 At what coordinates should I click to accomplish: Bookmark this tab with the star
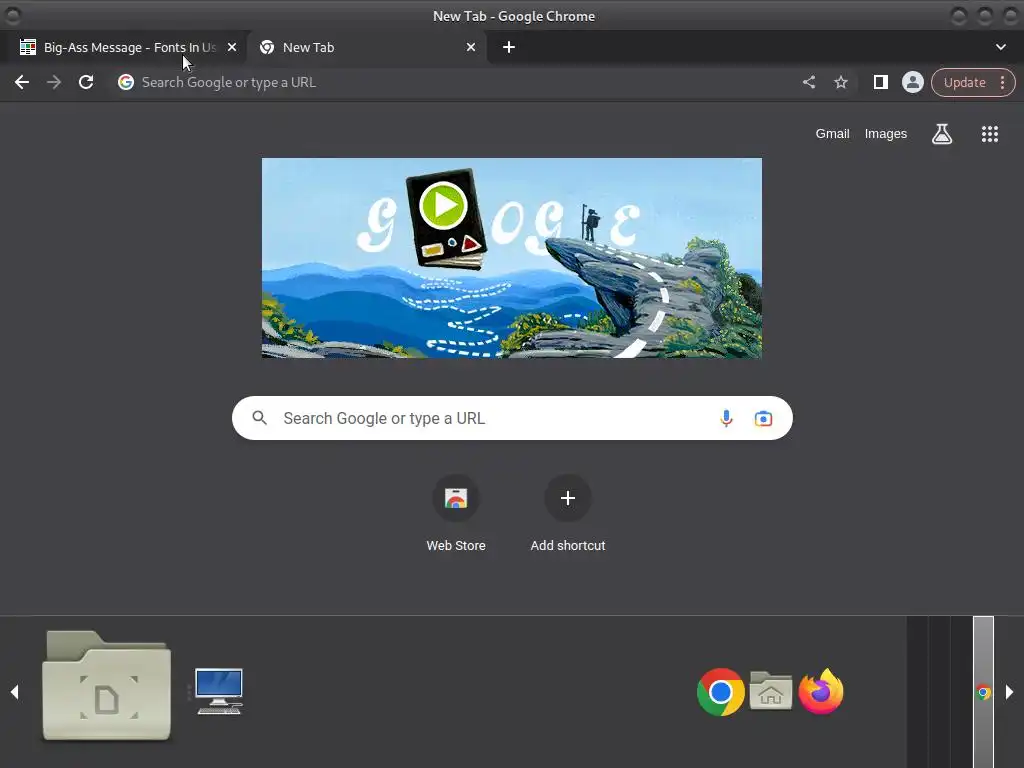[x=841, y=82]
